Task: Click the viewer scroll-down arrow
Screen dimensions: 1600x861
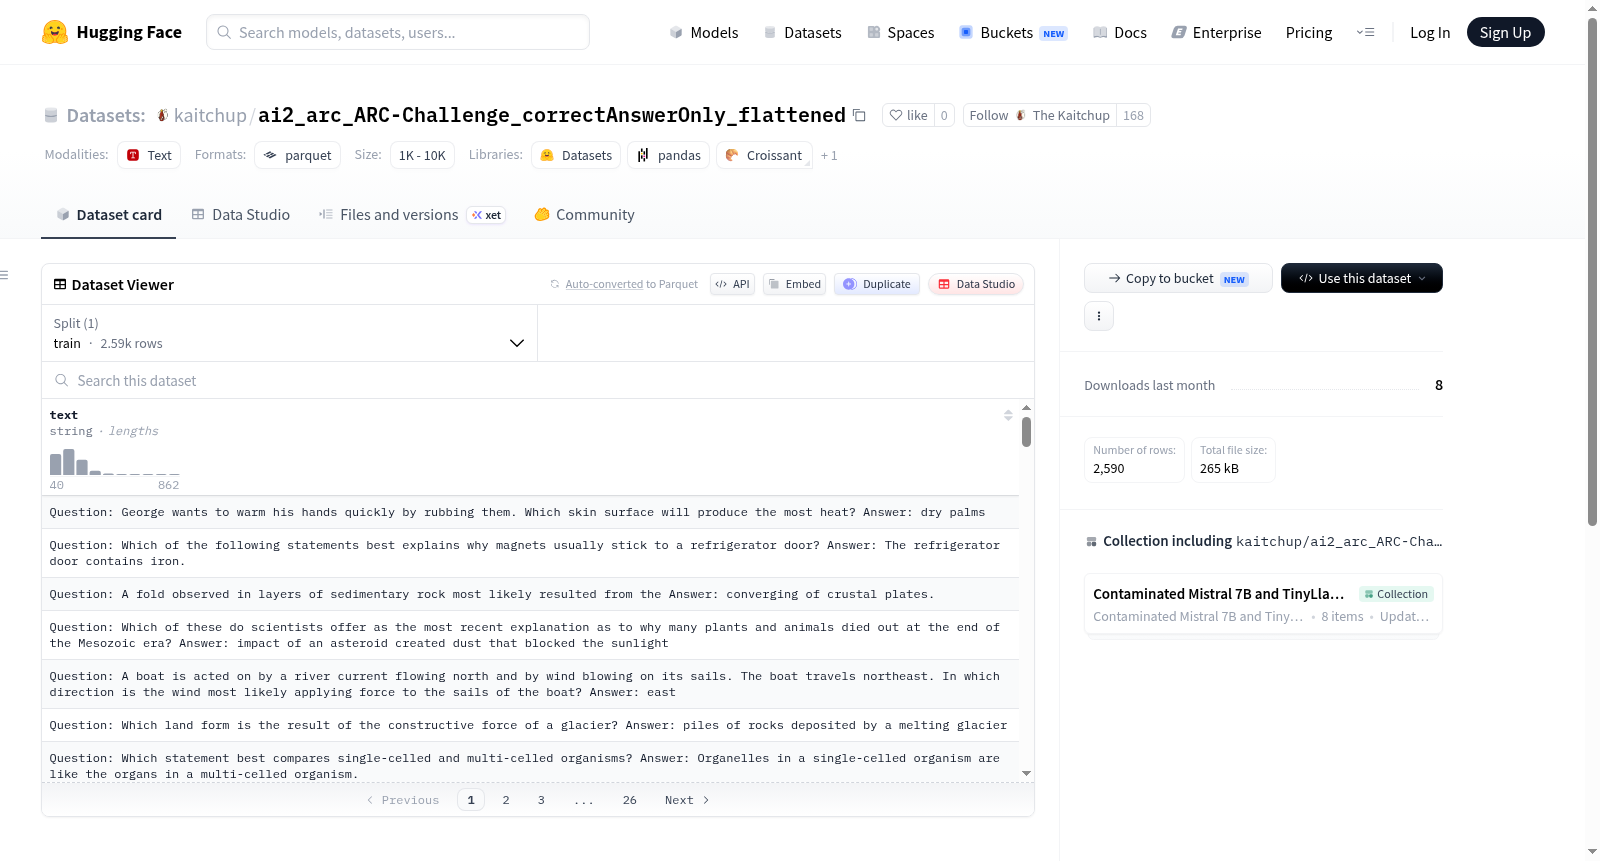Action: click(1026, 774)
